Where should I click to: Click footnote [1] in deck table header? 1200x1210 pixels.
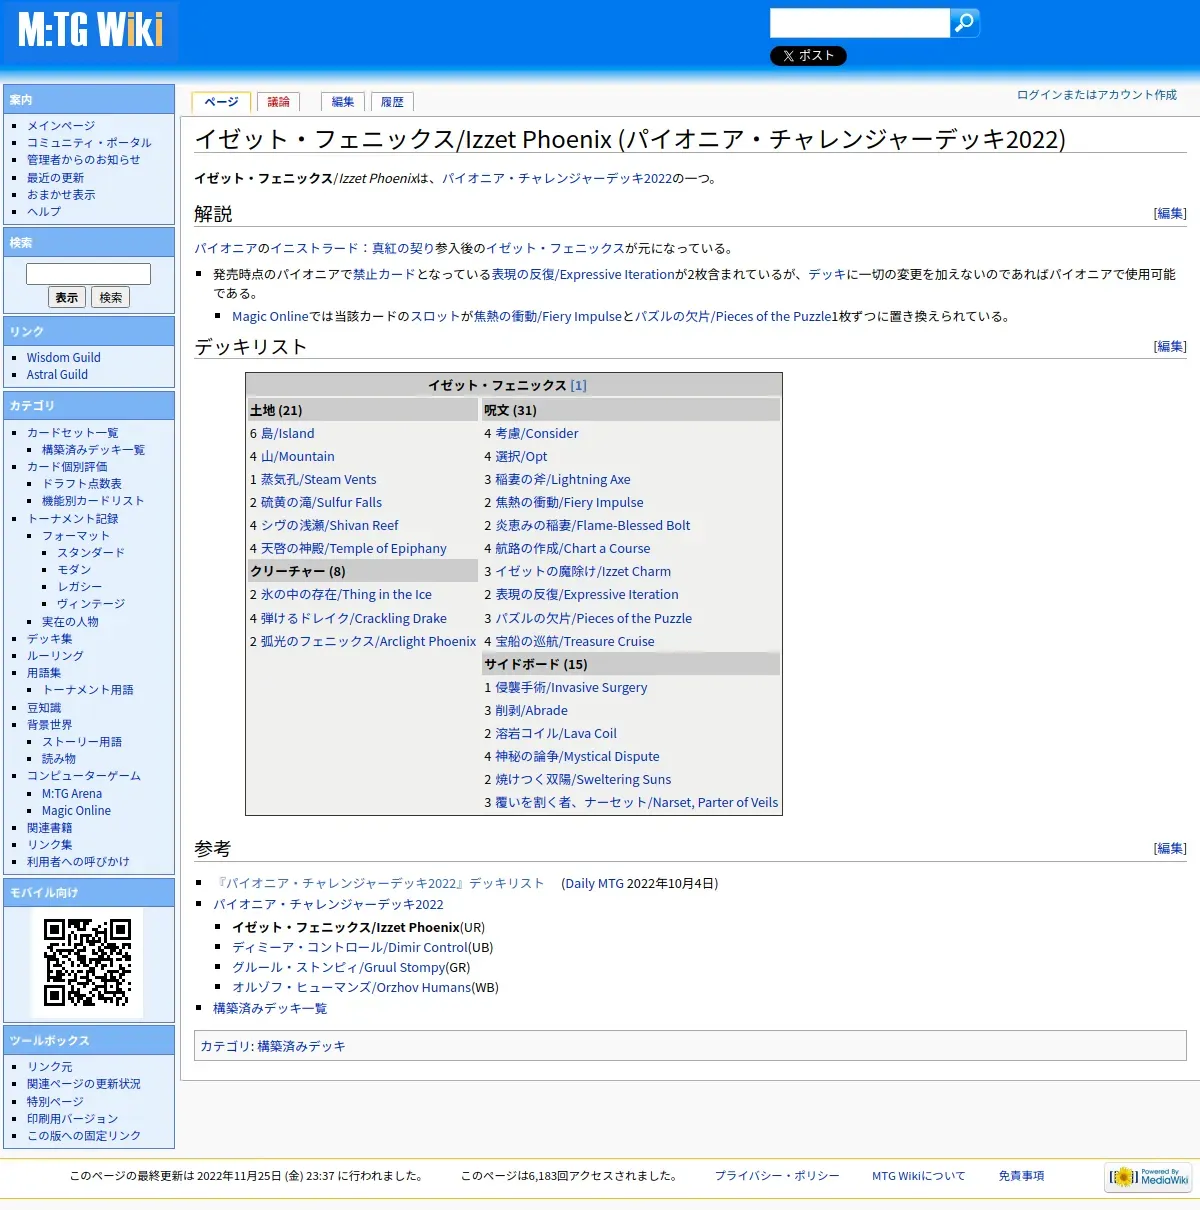click(x=578, y=386)
